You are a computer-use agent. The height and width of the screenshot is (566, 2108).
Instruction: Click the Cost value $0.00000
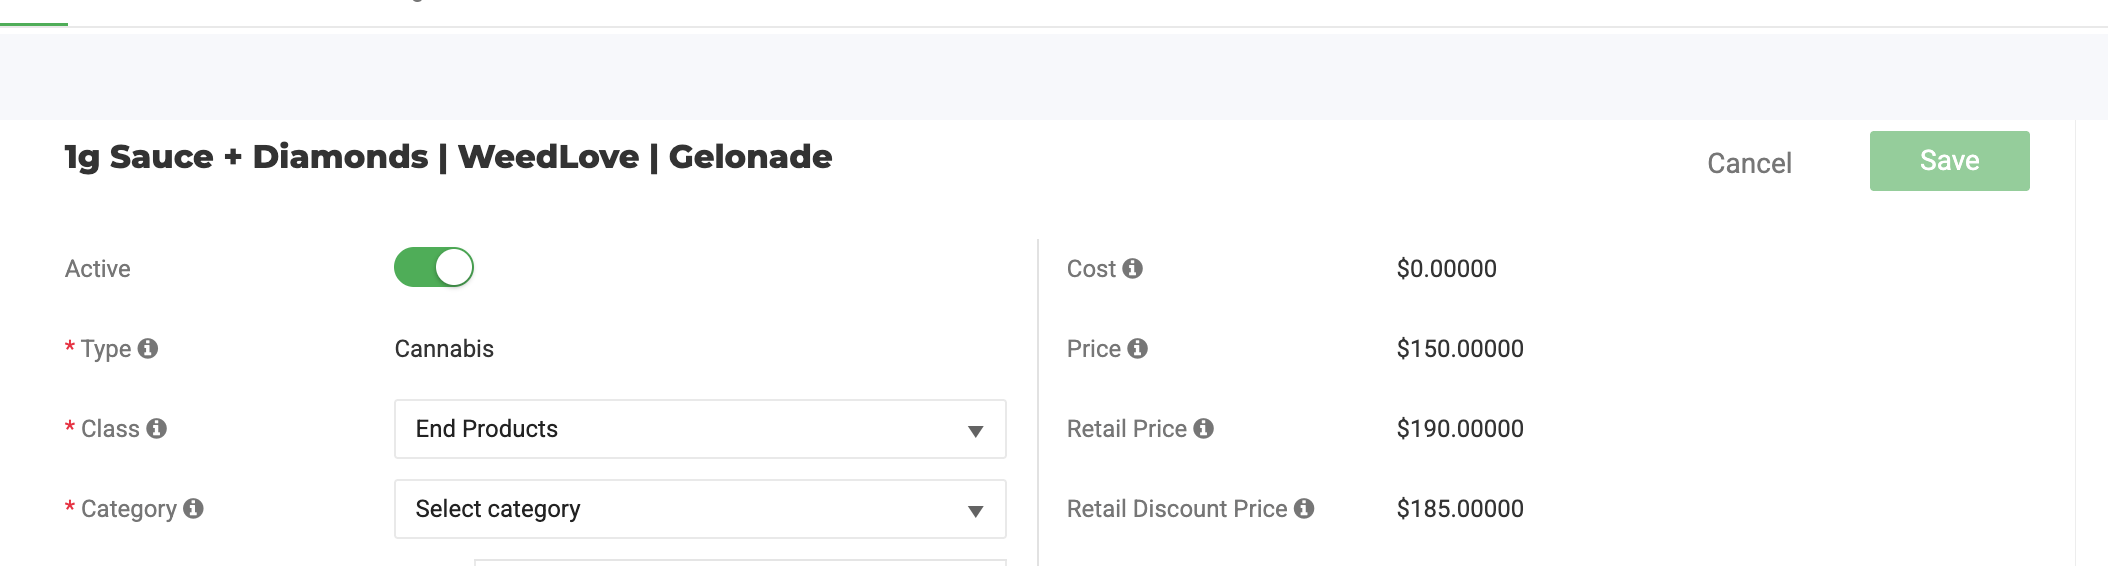click(1446, 269)
